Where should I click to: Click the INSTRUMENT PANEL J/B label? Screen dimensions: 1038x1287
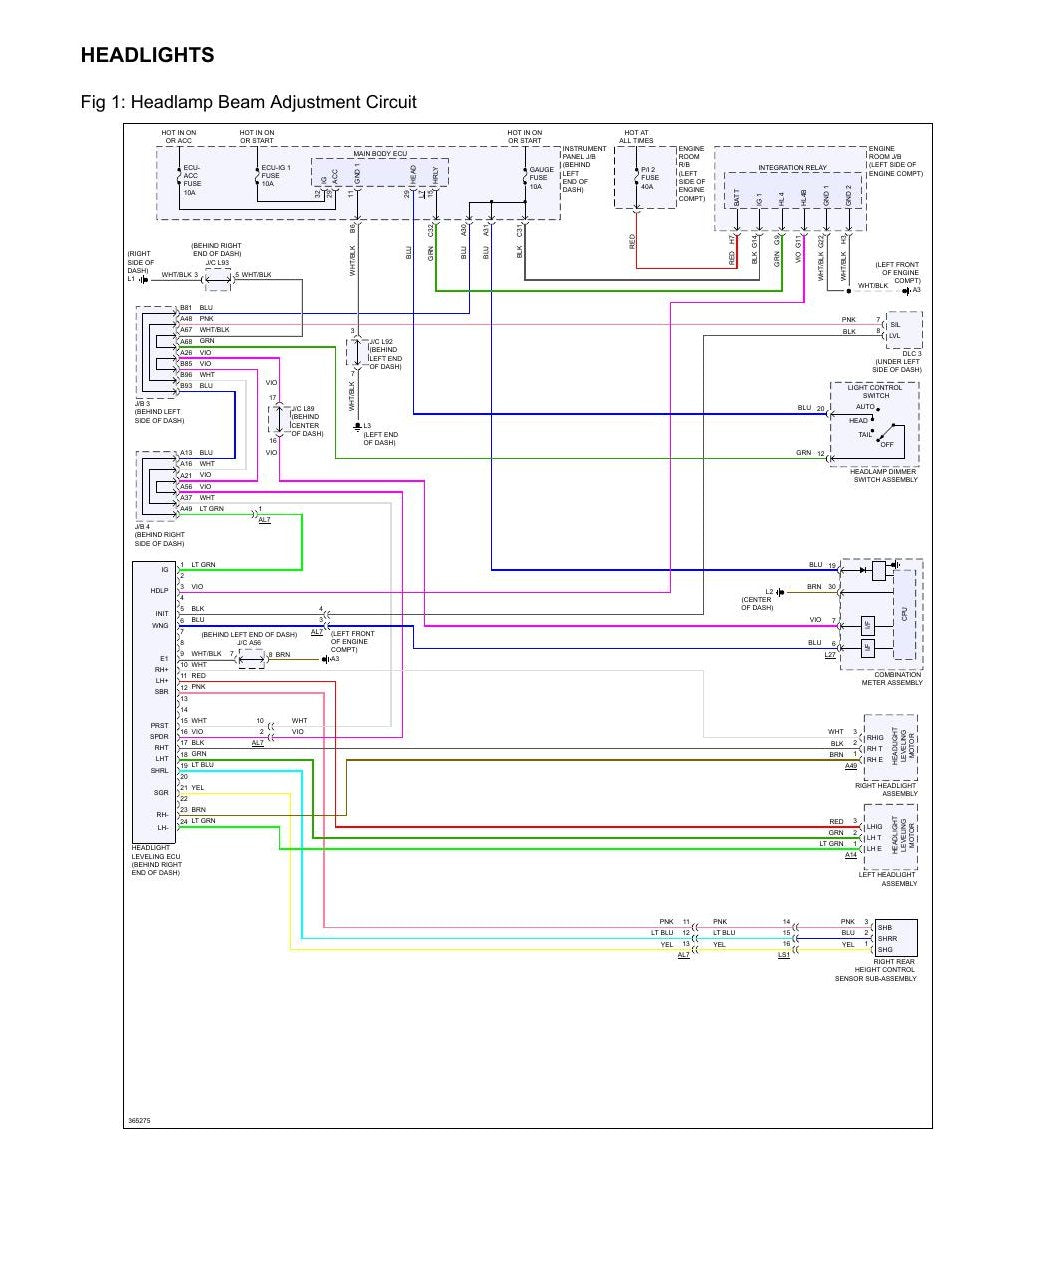pos(584,169)
